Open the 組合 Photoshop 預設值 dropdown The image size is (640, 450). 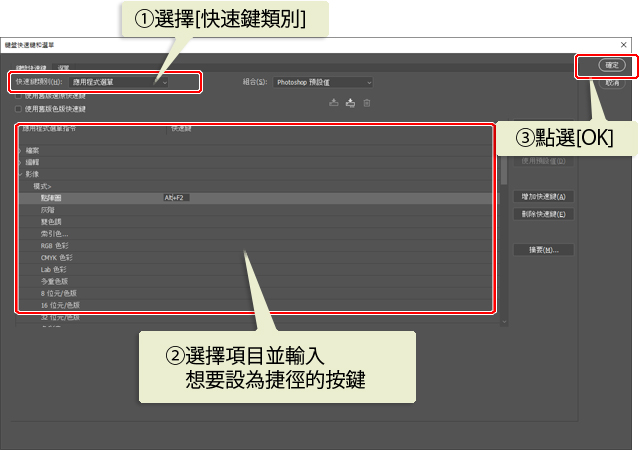pos(322,82)
